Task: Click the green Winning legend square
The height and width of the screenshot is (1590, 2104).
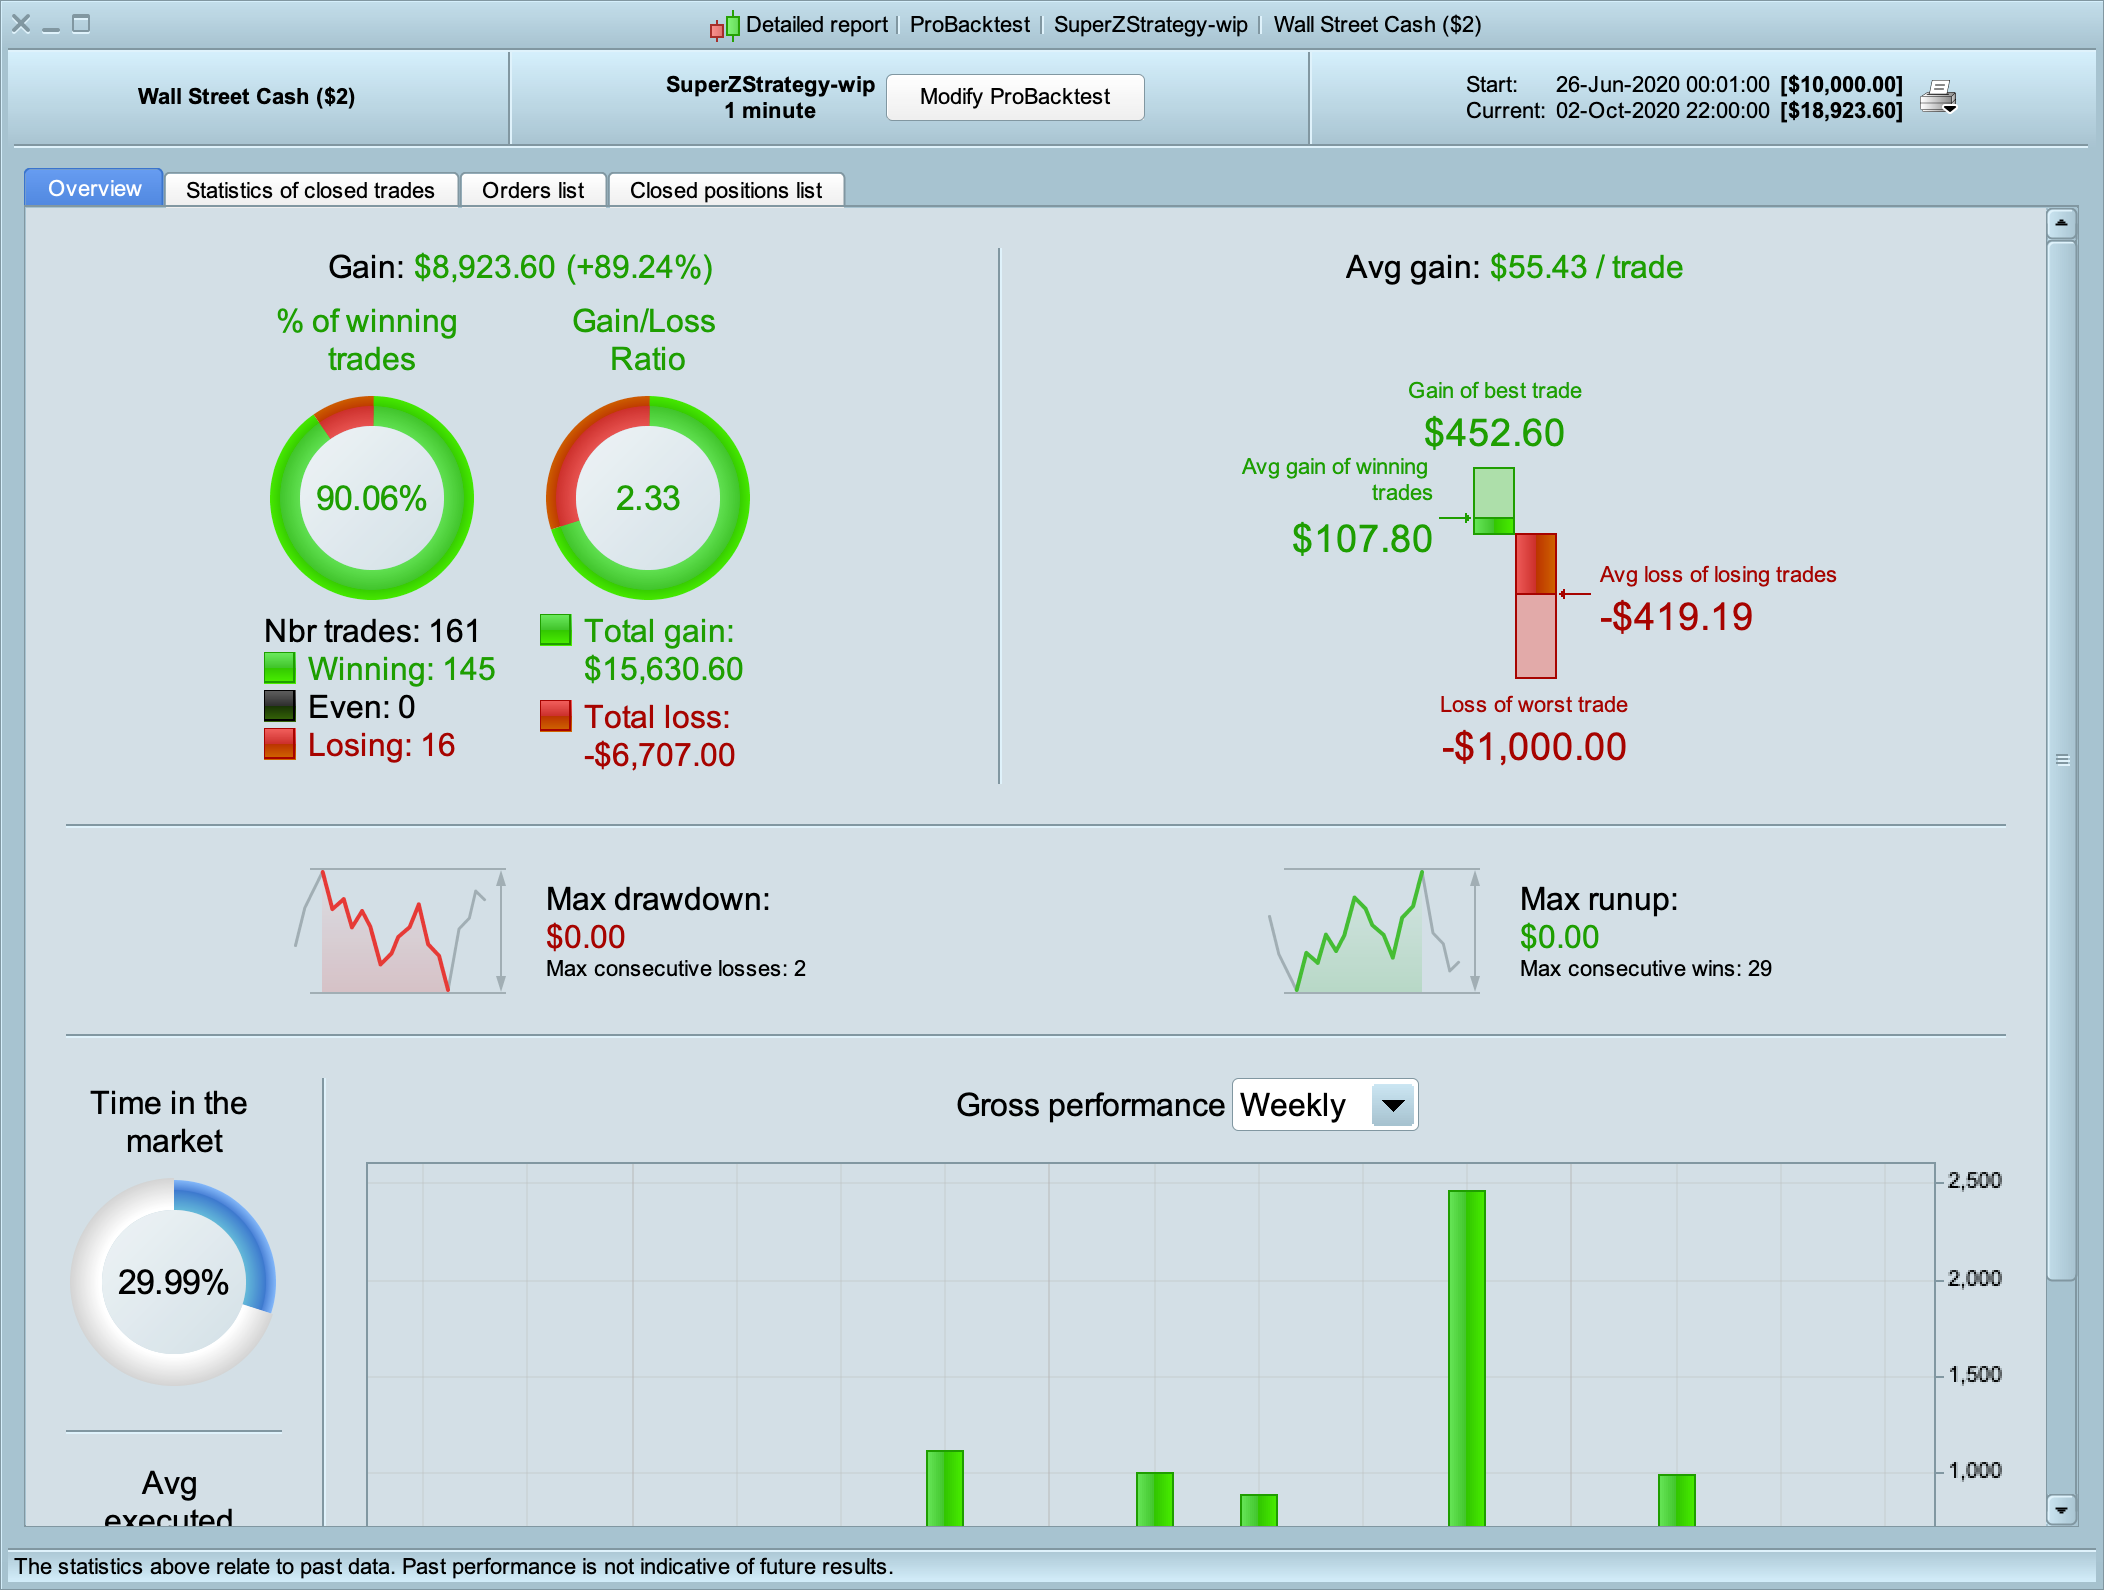Action: 279,668
